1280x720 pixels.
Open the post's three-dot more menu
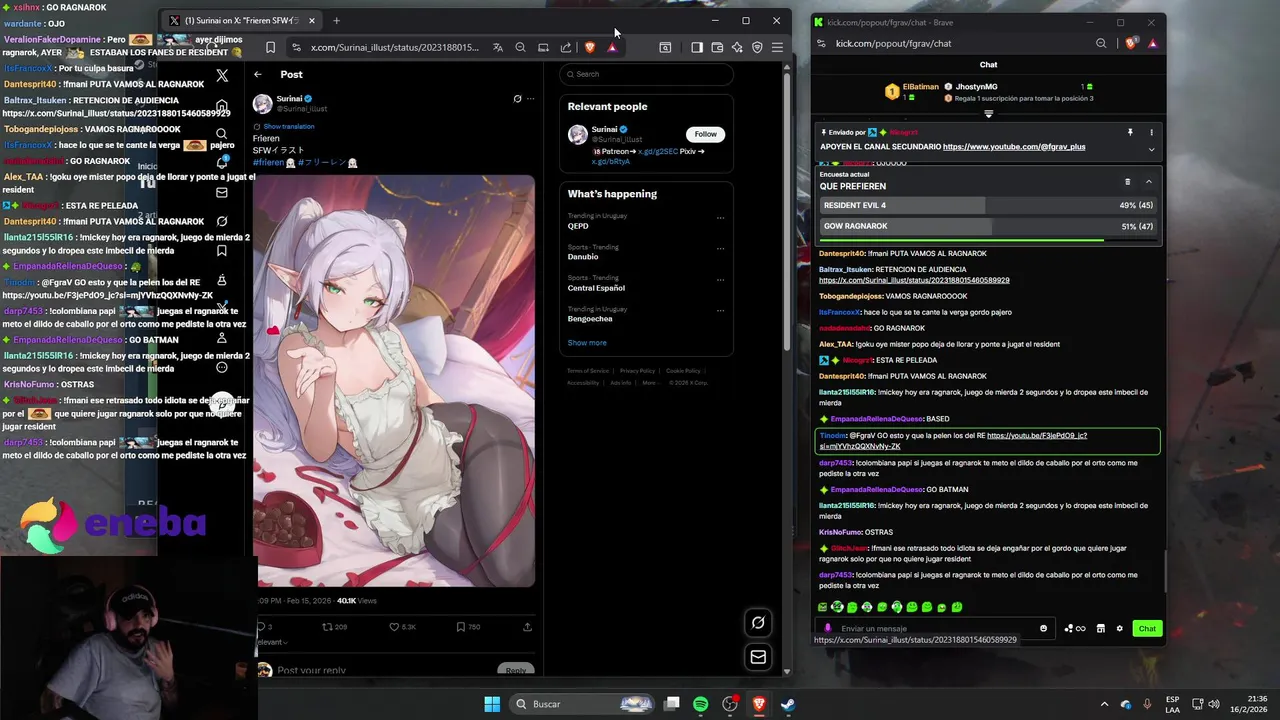(x=531, y=99)
